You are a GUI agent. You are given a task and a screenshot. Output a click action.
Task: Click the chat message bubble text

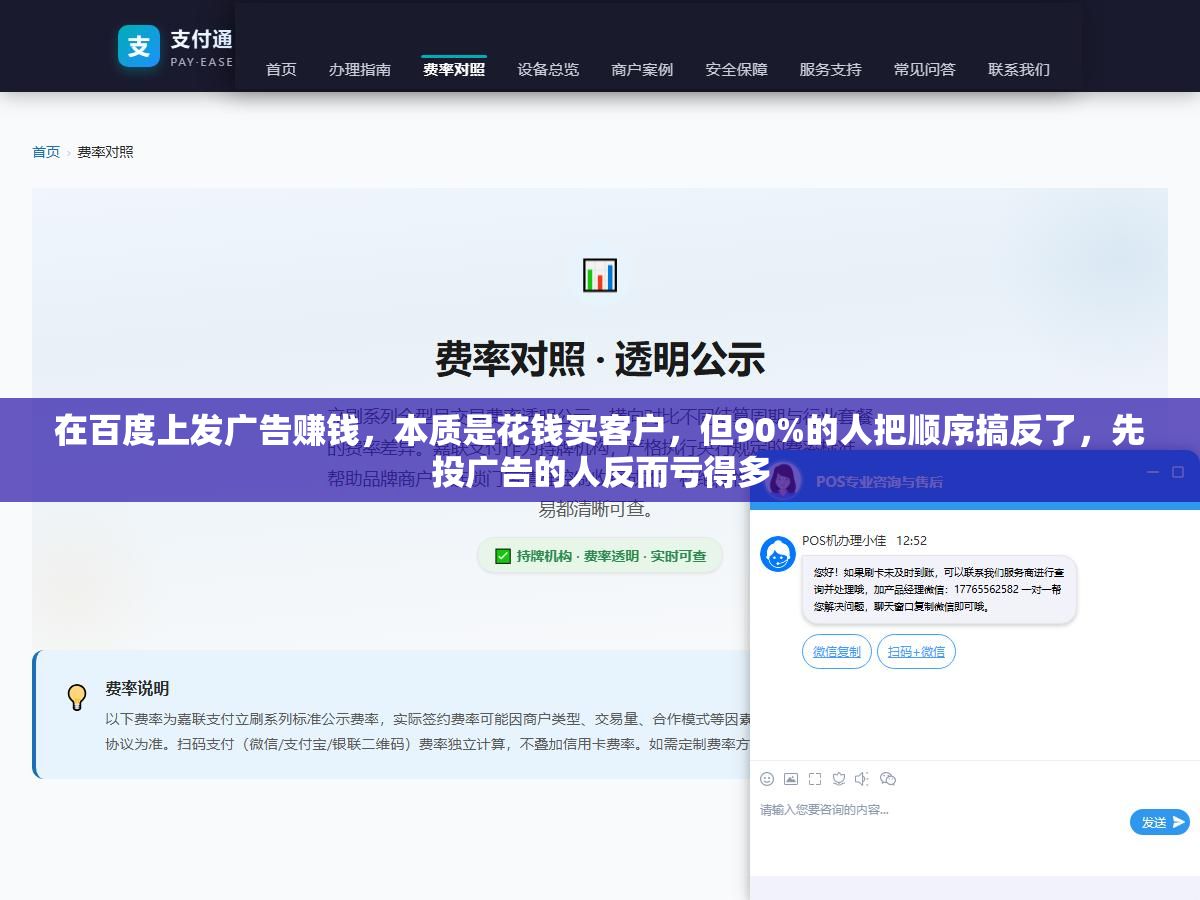pyautogui.click(x=939, y=590)
